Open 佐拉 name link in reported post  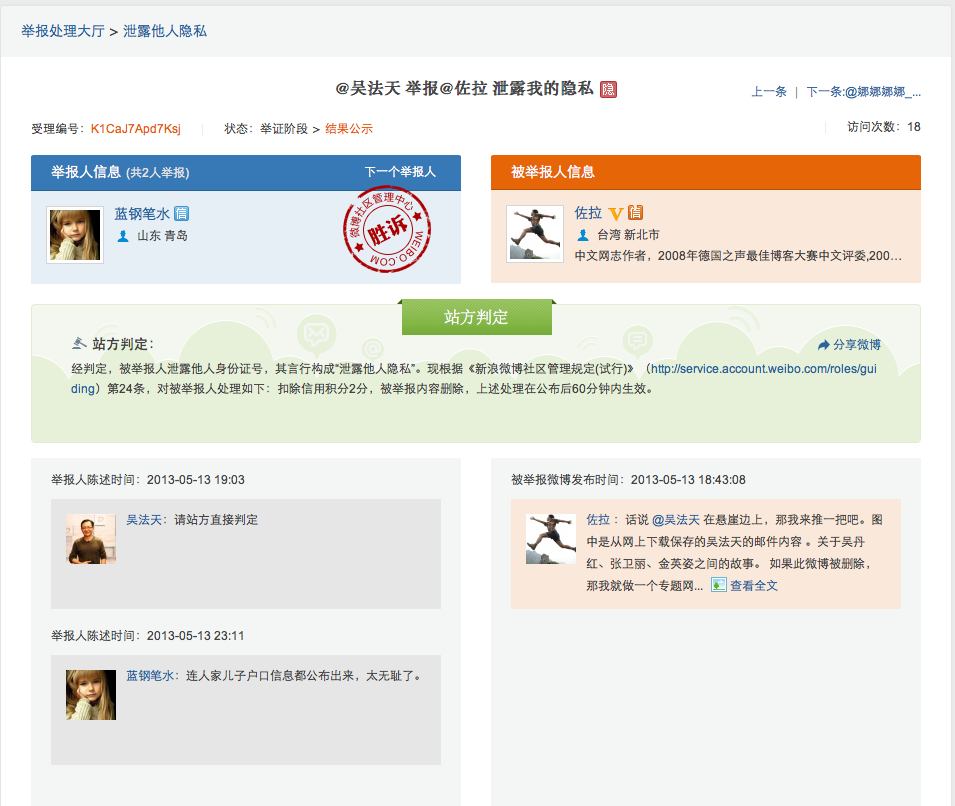(x=598, y=520)
